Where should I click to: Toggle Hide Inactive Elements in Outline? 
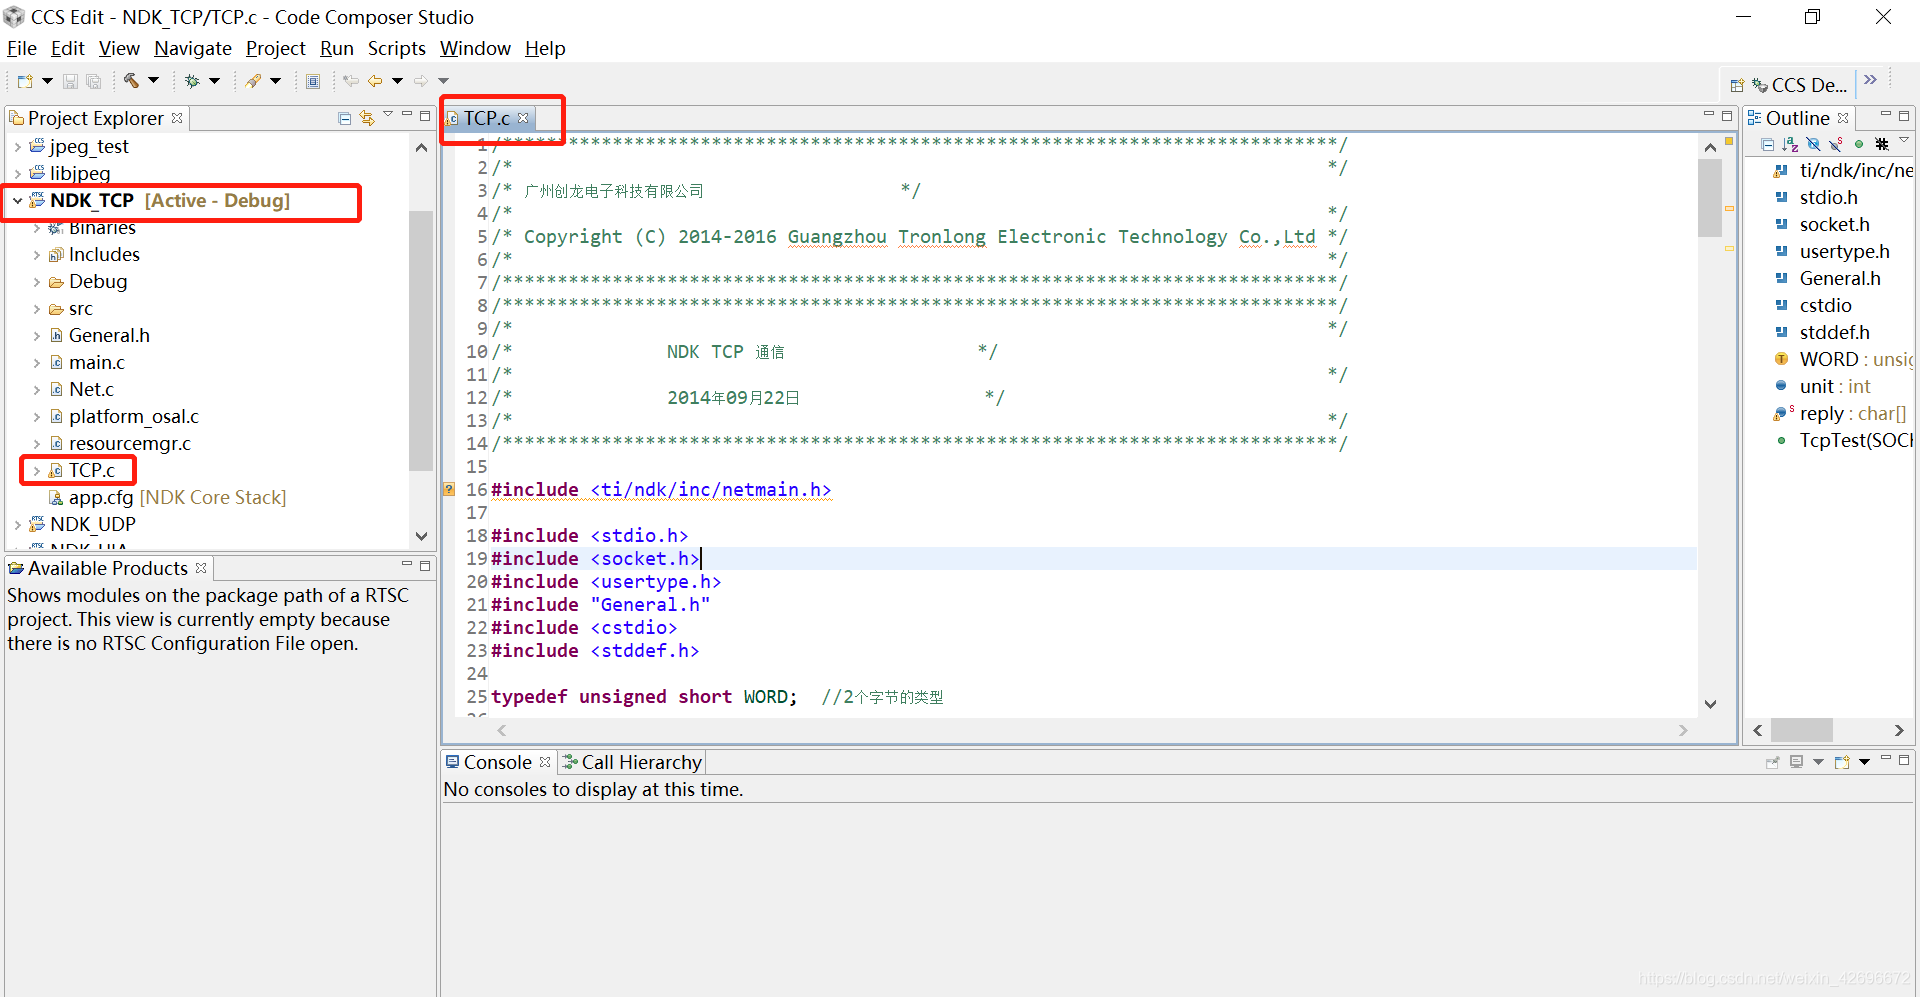[1882, 145]
